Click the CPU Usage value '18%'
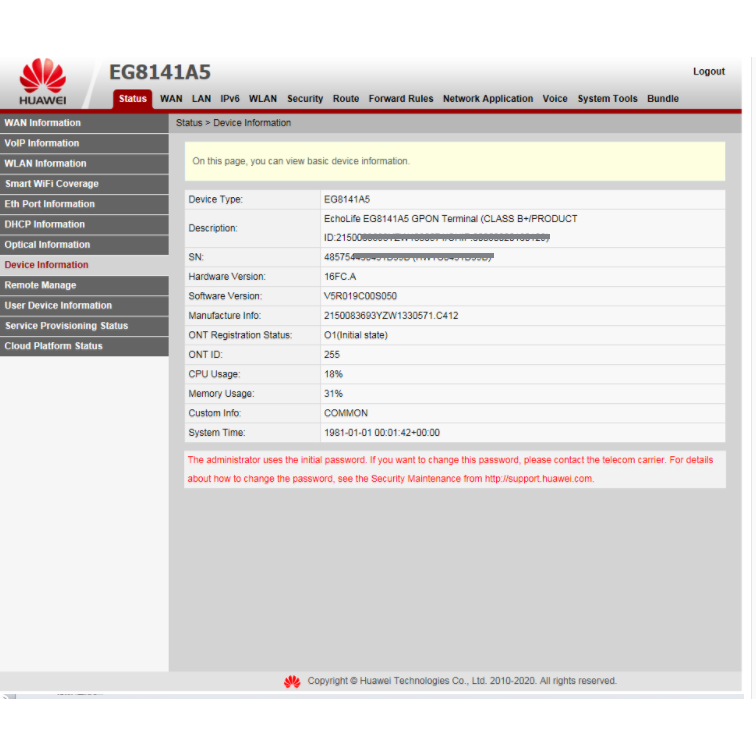 click(x=333, y=374)
